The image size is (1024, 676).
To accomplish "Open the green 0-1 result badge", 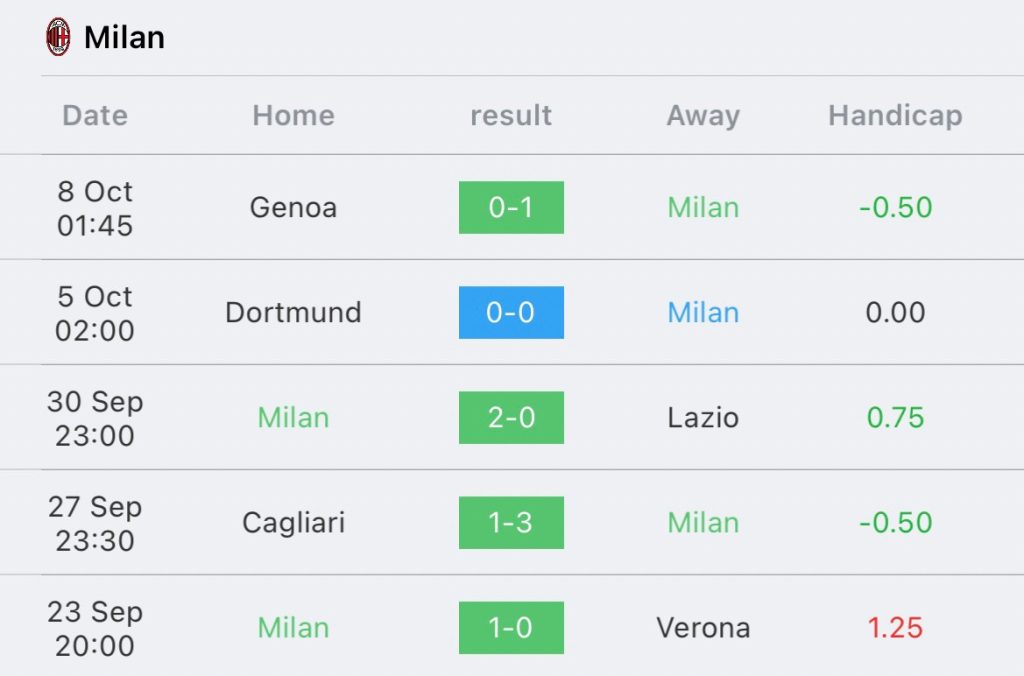I will pos(511,208).
